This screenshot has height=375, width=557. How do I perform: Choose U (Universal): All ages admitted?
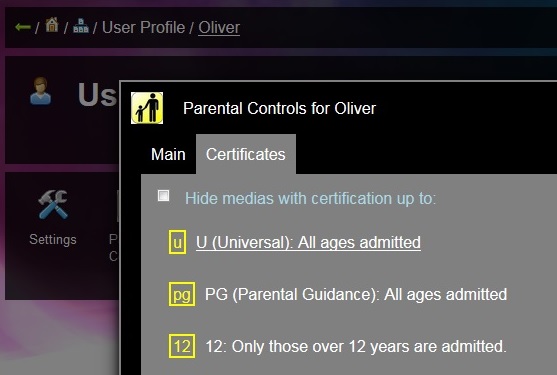point(308,243)
